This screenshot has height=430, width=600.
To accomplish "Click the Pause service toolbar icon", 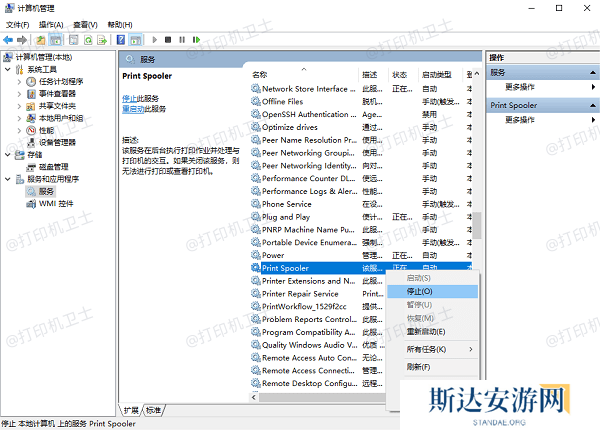I will [181, 40].
